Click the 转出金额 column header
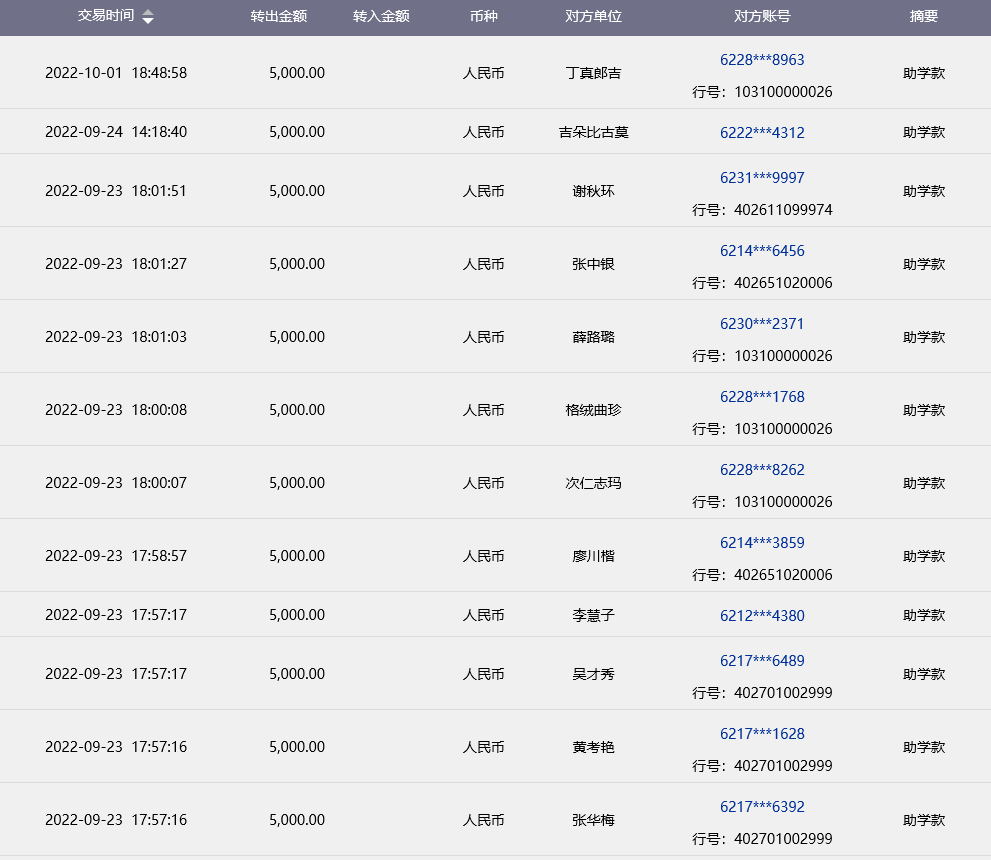 coord(278,17)
